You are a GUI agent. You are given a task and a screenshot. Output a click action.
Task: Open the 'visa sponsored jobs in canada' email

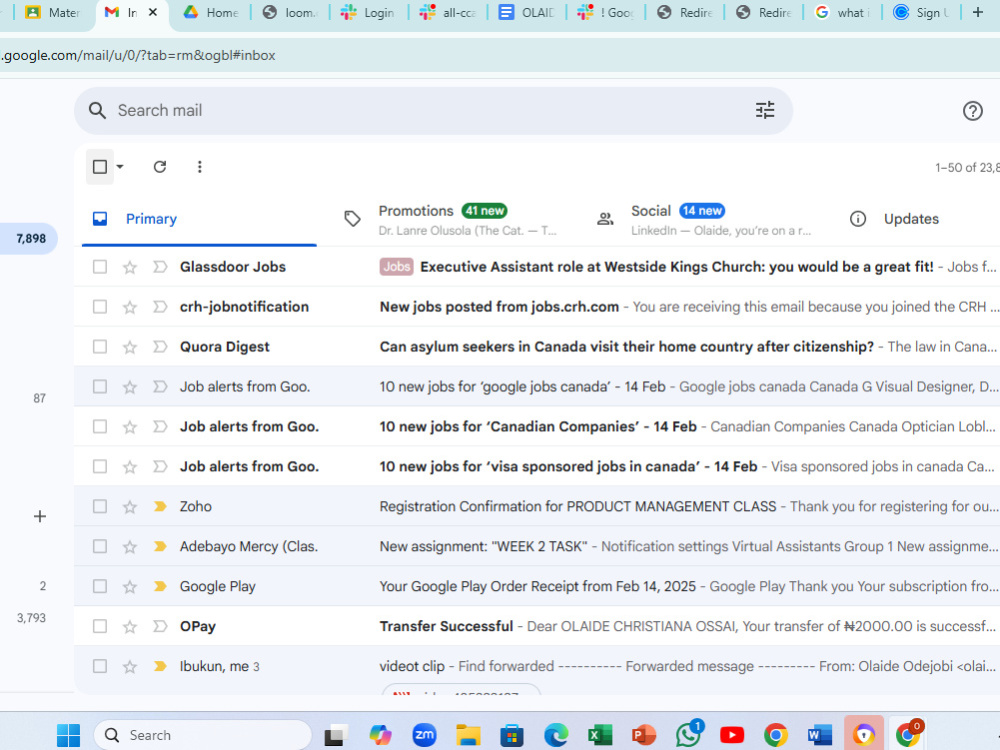568,467
